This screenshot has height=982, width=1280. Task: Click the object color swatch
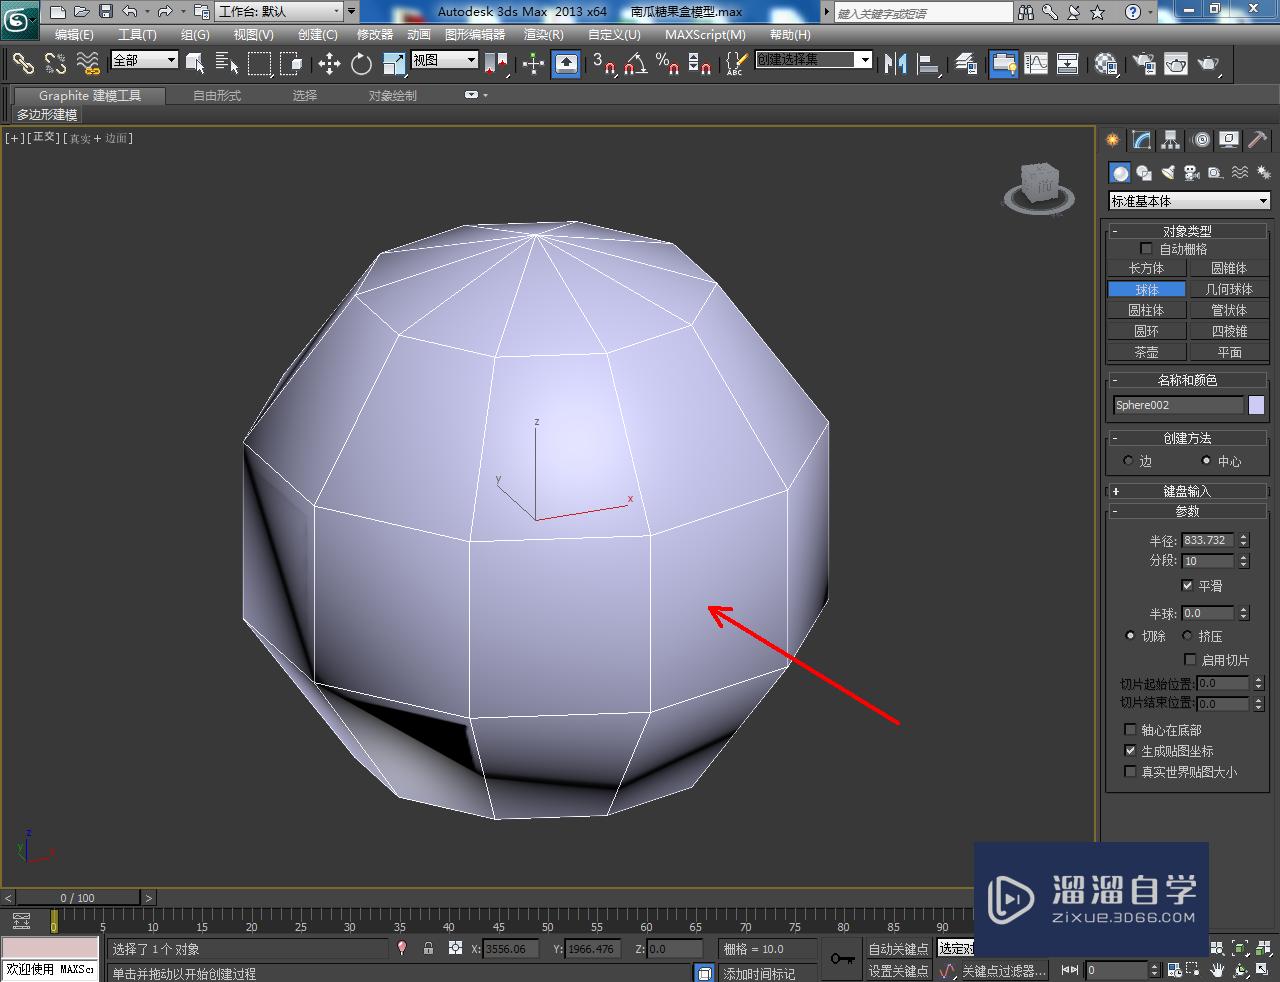tap(1256, 405)
